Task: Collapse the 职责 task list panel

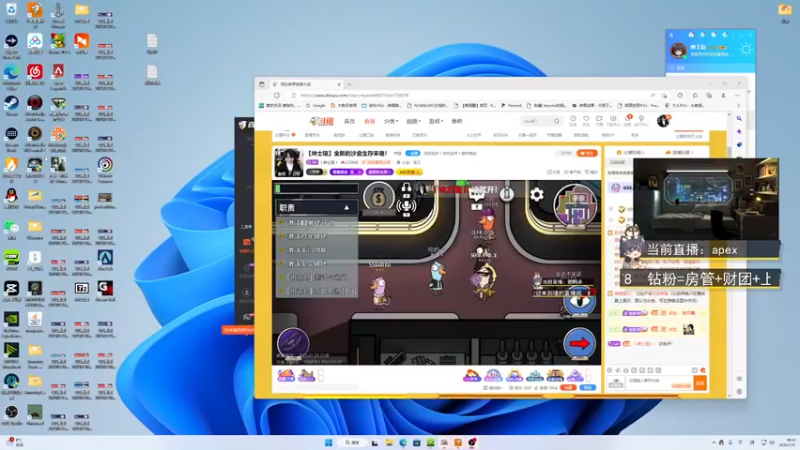Action: point(346,208)
